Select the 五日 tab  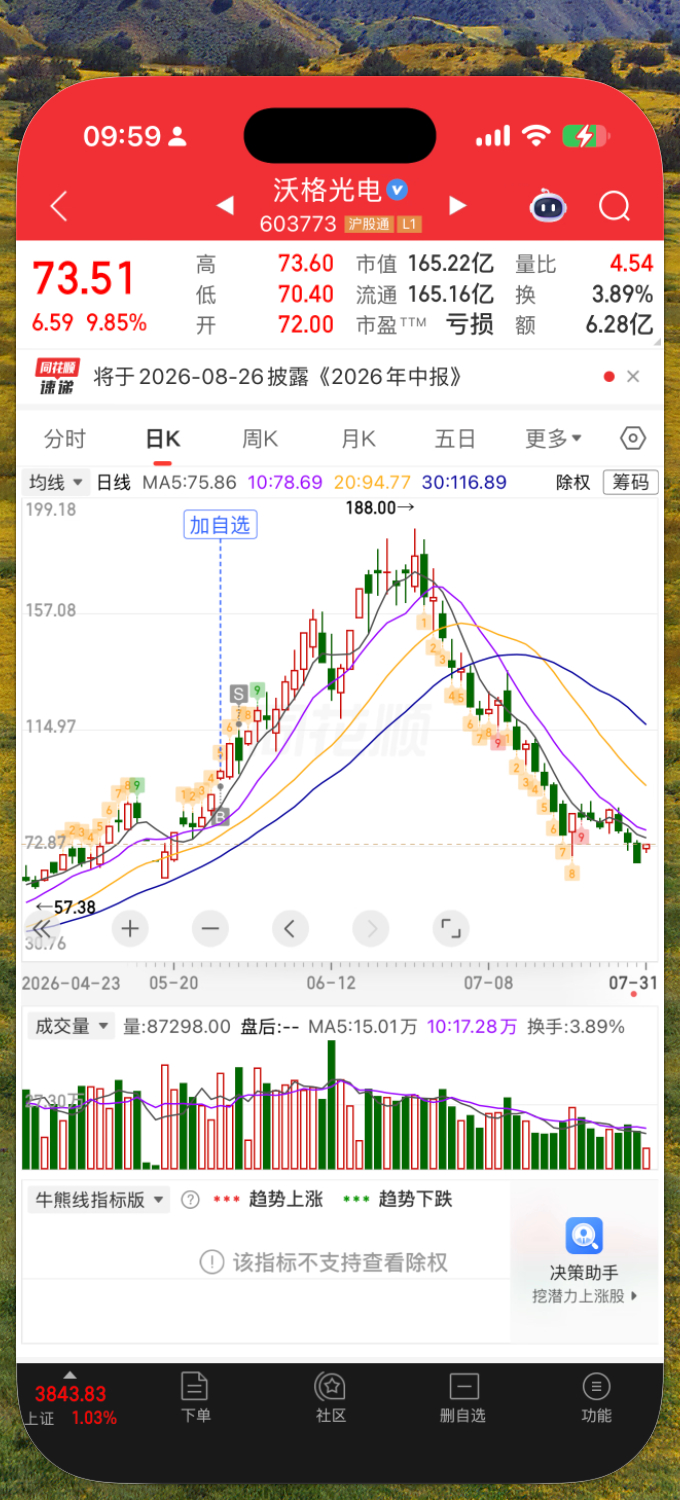455,438
